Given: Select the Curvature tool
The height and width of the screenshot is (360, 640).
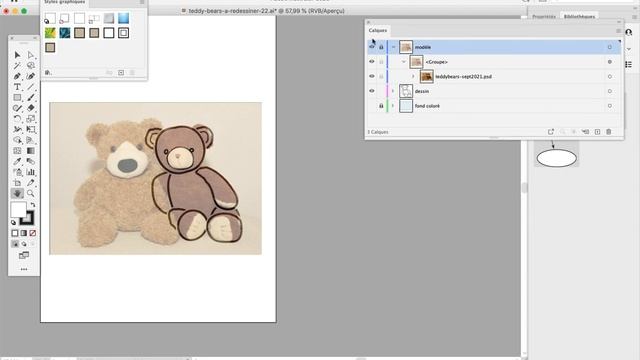Looking at the screenshot, I should point(31,76).
